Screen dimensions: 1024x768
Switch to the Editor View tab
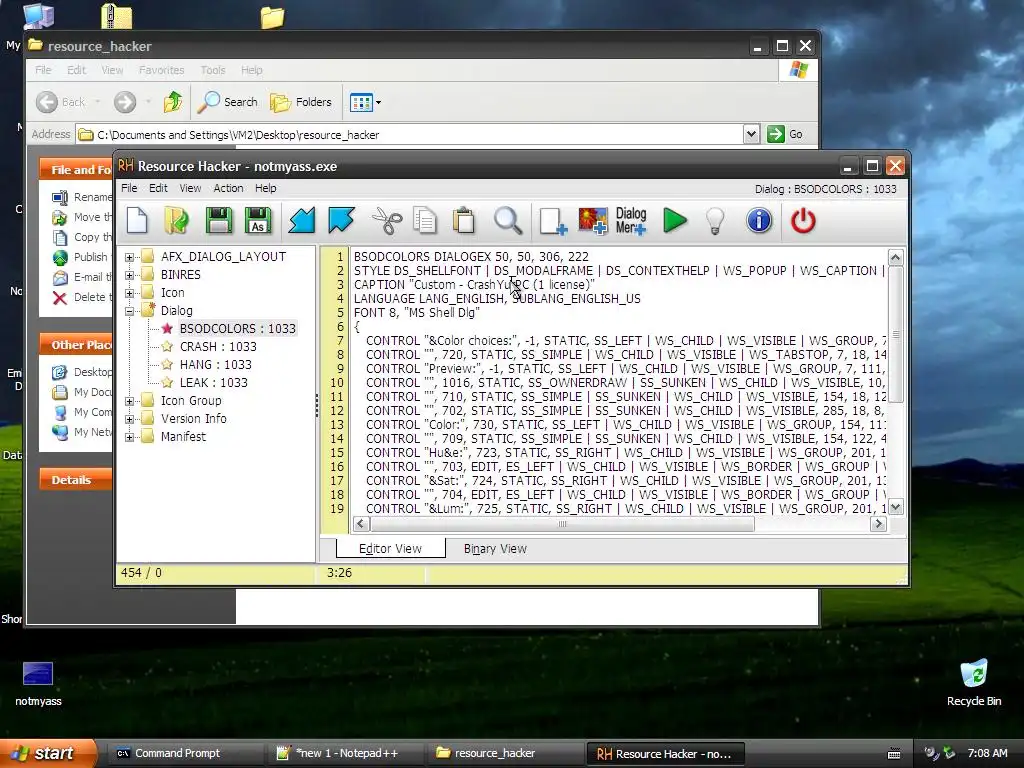(391, 549)
